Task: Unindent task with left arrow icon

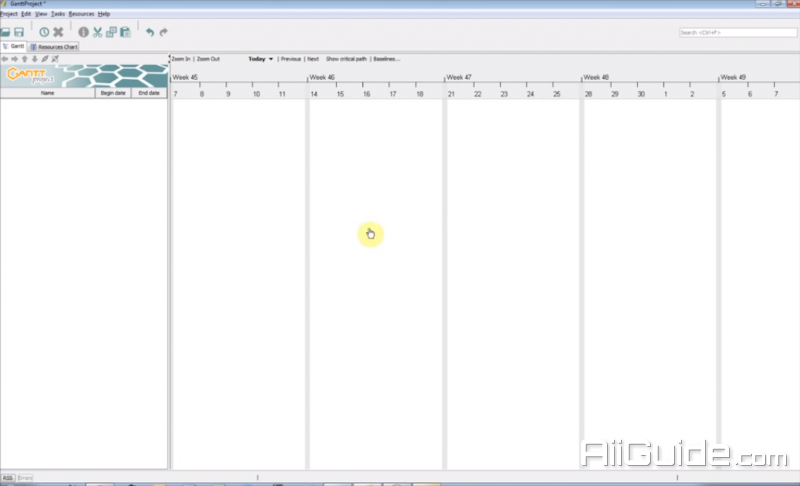Action: point(5,59)
